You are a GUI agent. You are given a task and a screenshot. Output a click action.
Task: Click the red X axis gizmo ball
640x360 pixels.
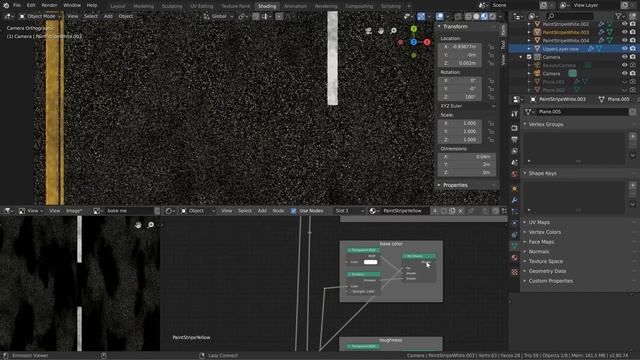(427, 42)
